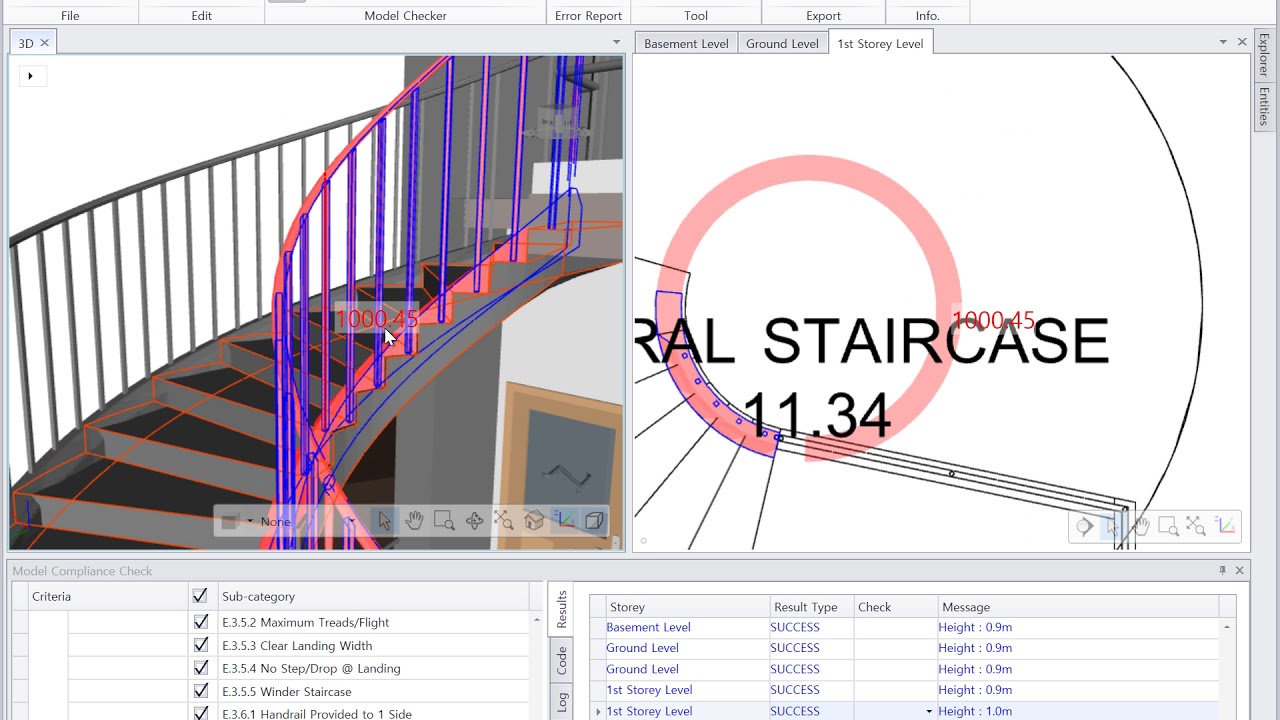Viewport: 1280px width, 720px height.
Task: Select the pointer tool in plan view toolbar
Action: [1112, 526]
